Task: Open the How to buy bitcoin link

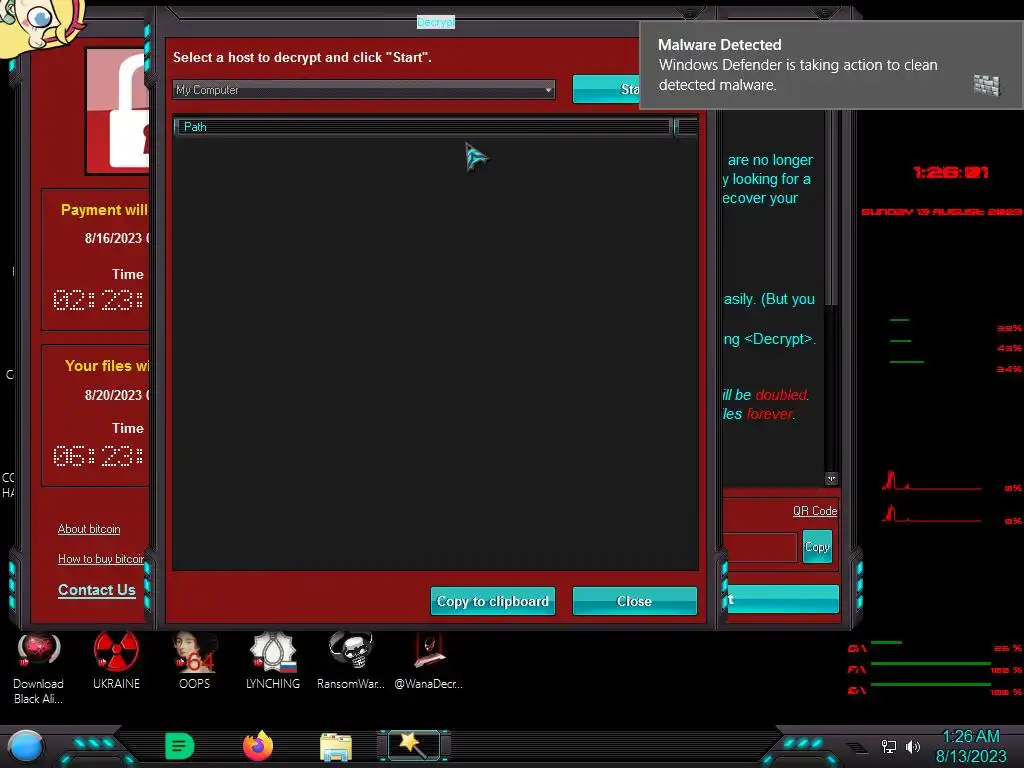Action: 101,559
